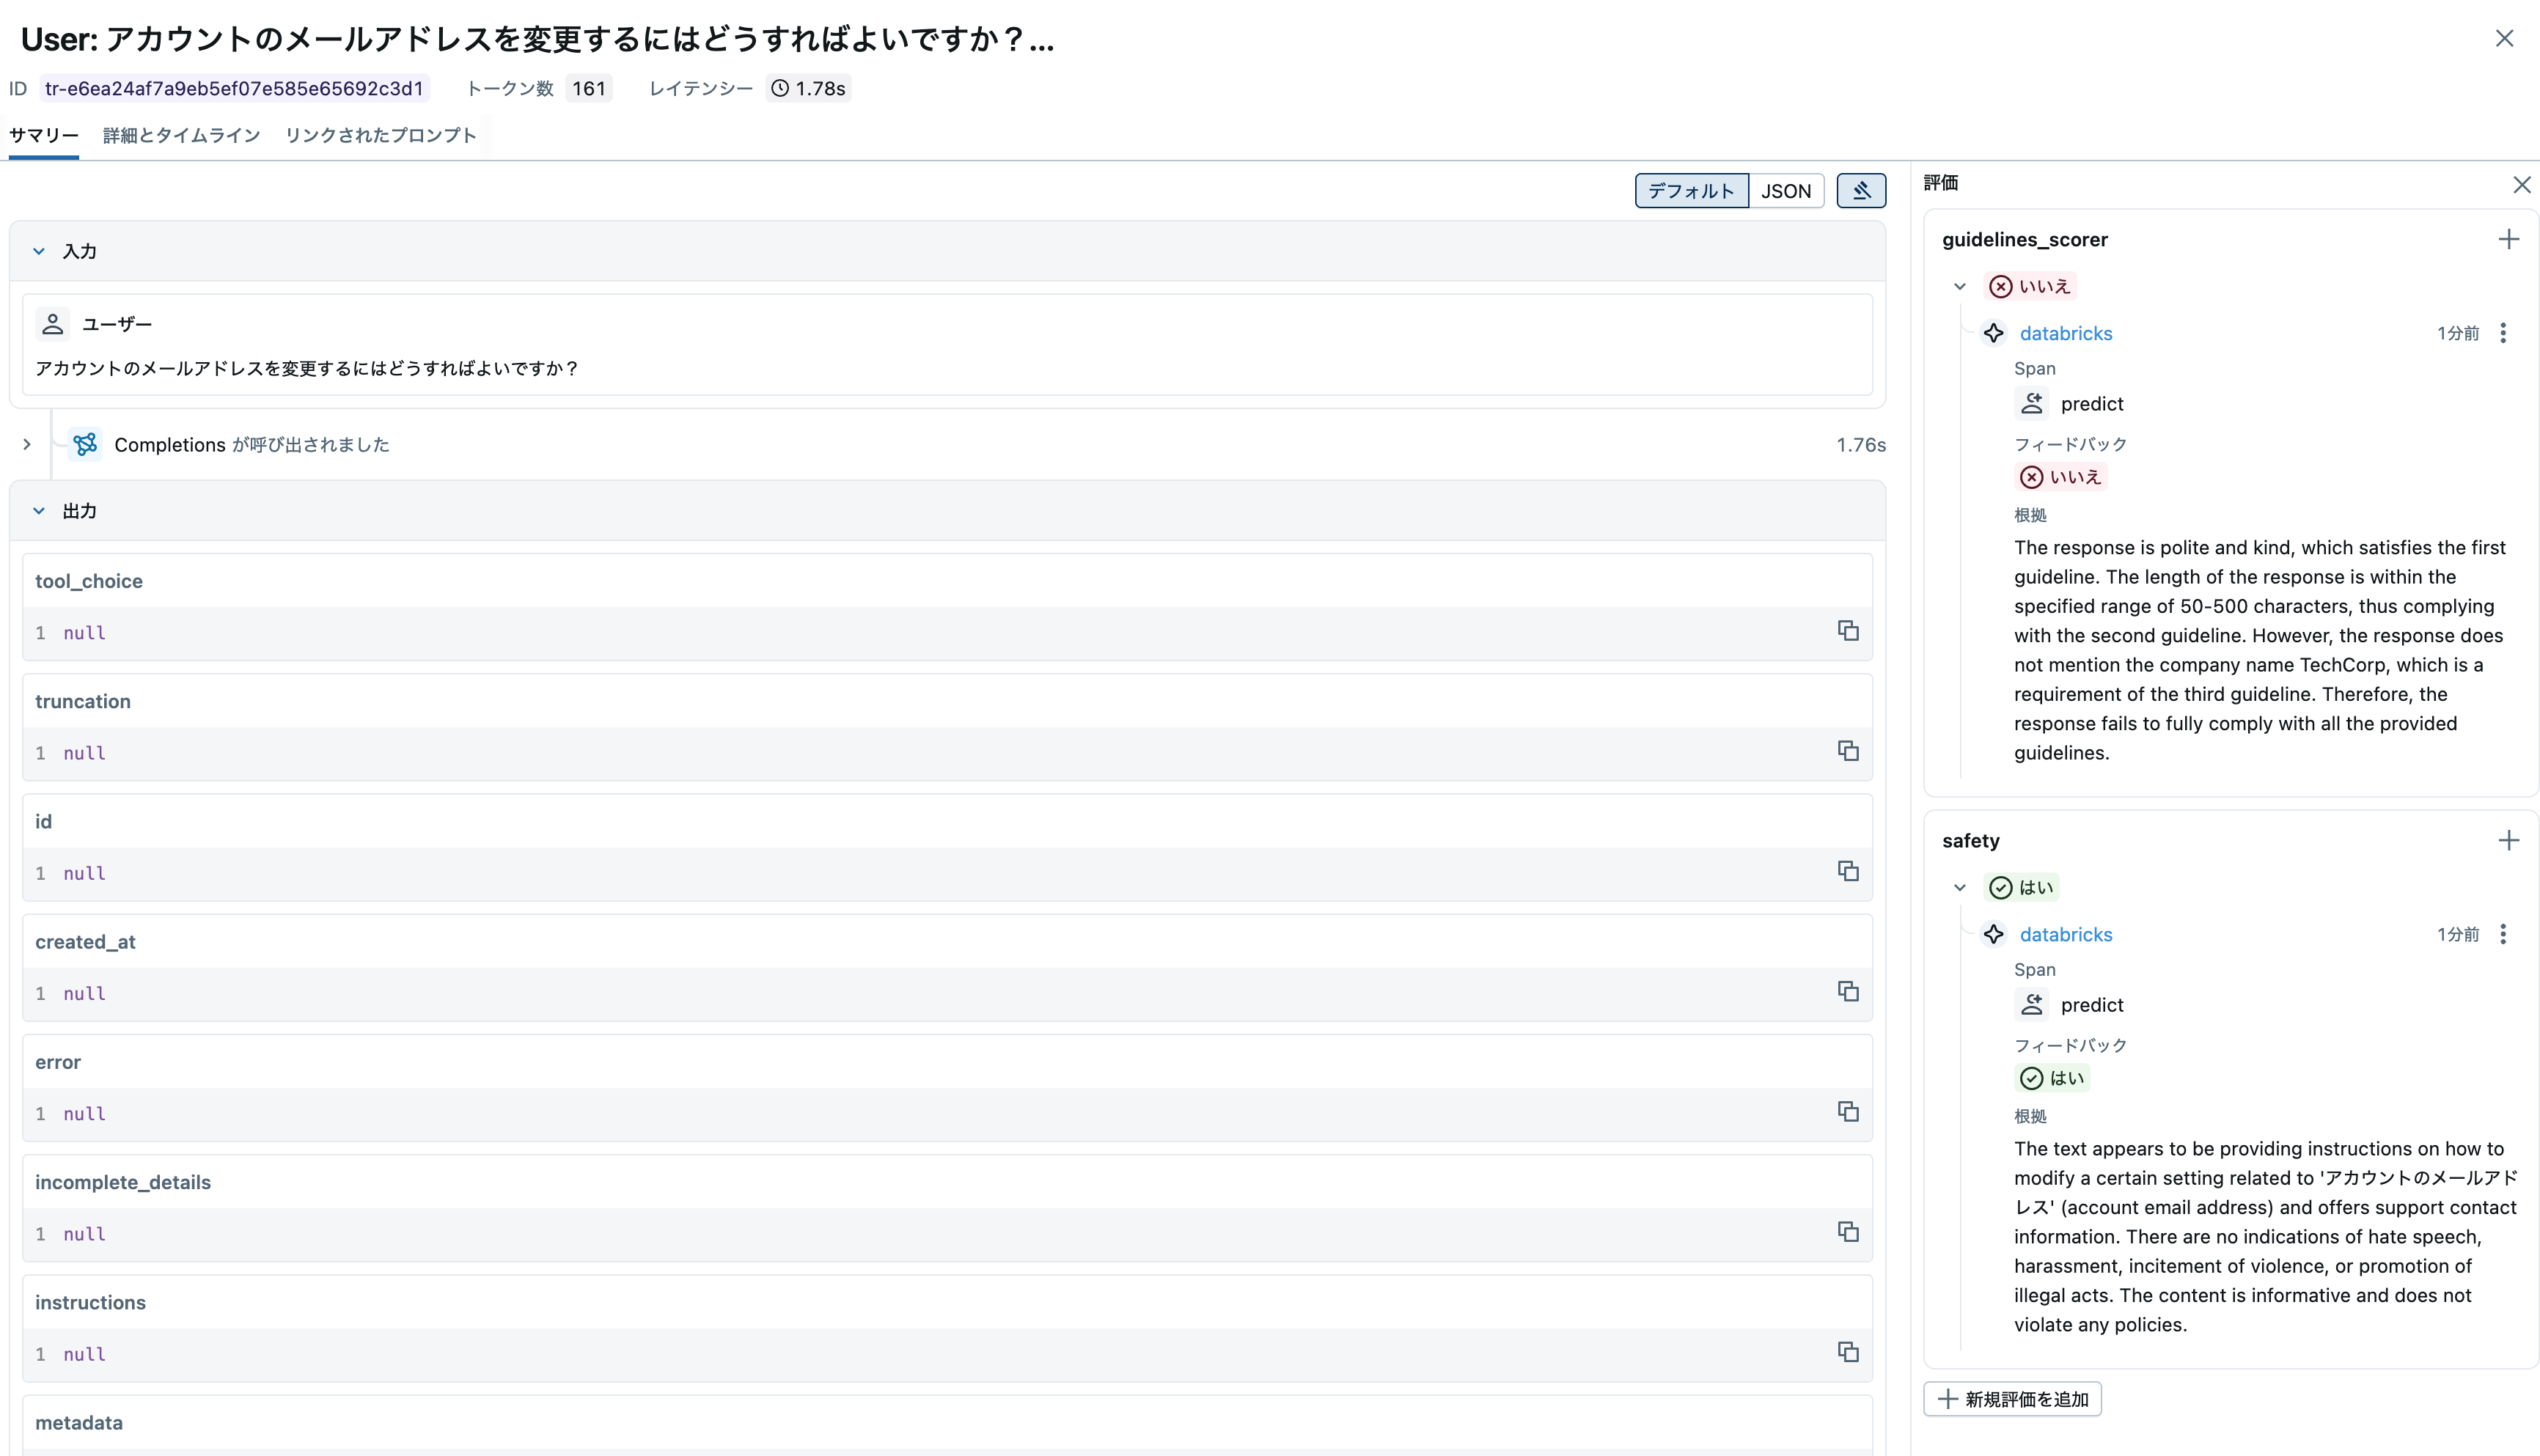Screen dimensions: 2540x1456
Task: Click the user avatar icon in the input message
Action: click(x=53, y=324)
